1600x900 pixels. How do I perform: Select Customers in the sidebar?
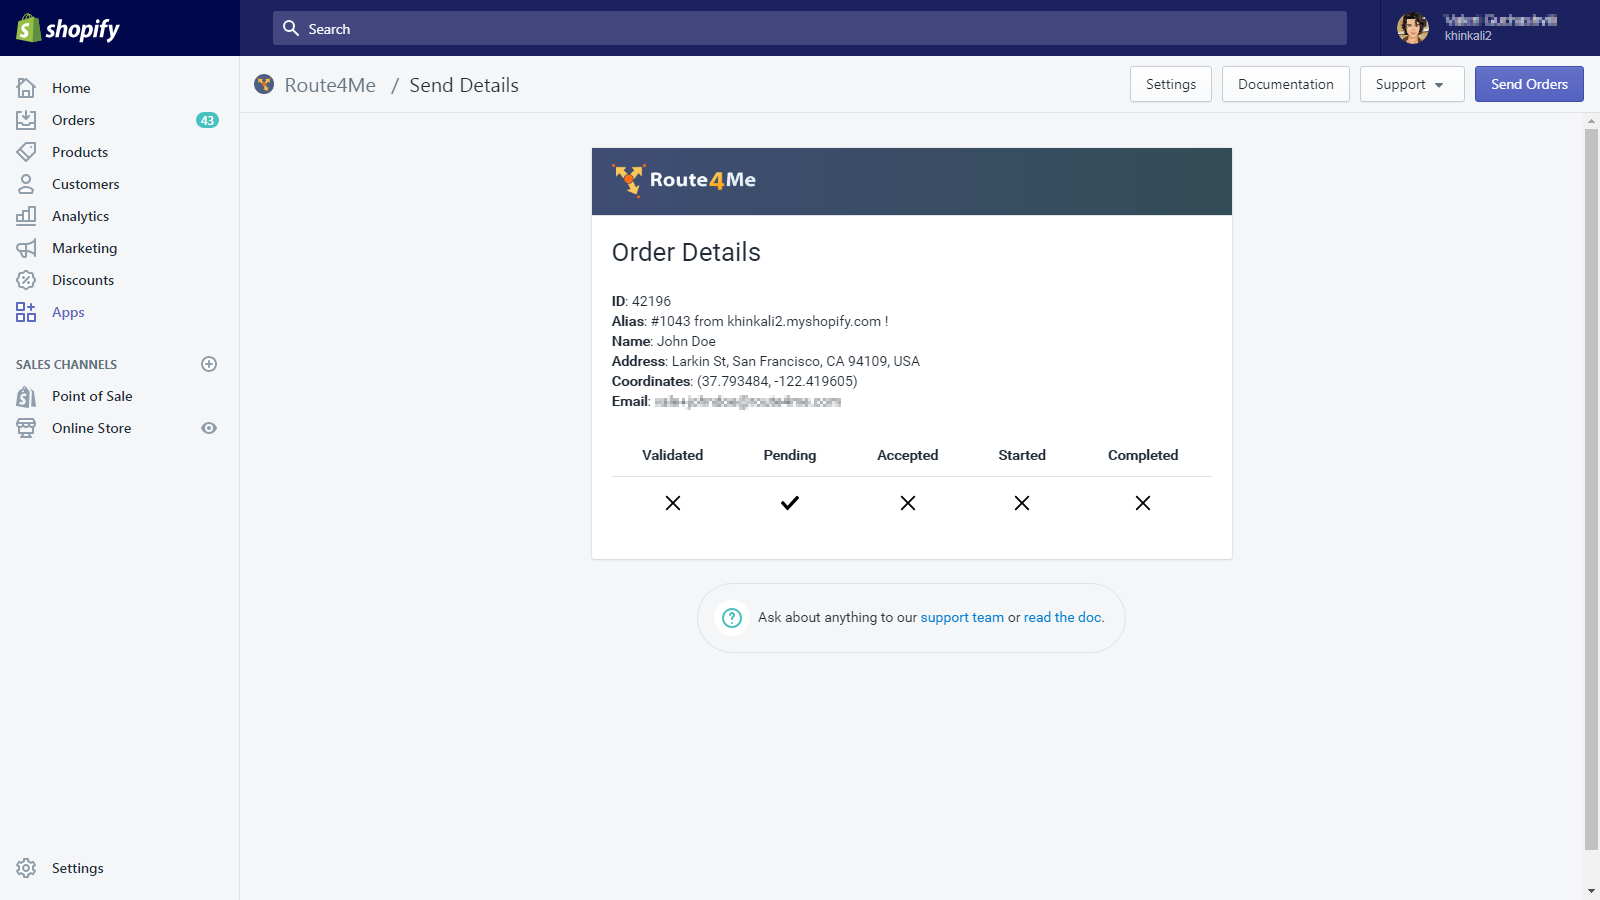pyautogui.click(x=85, y=184)
